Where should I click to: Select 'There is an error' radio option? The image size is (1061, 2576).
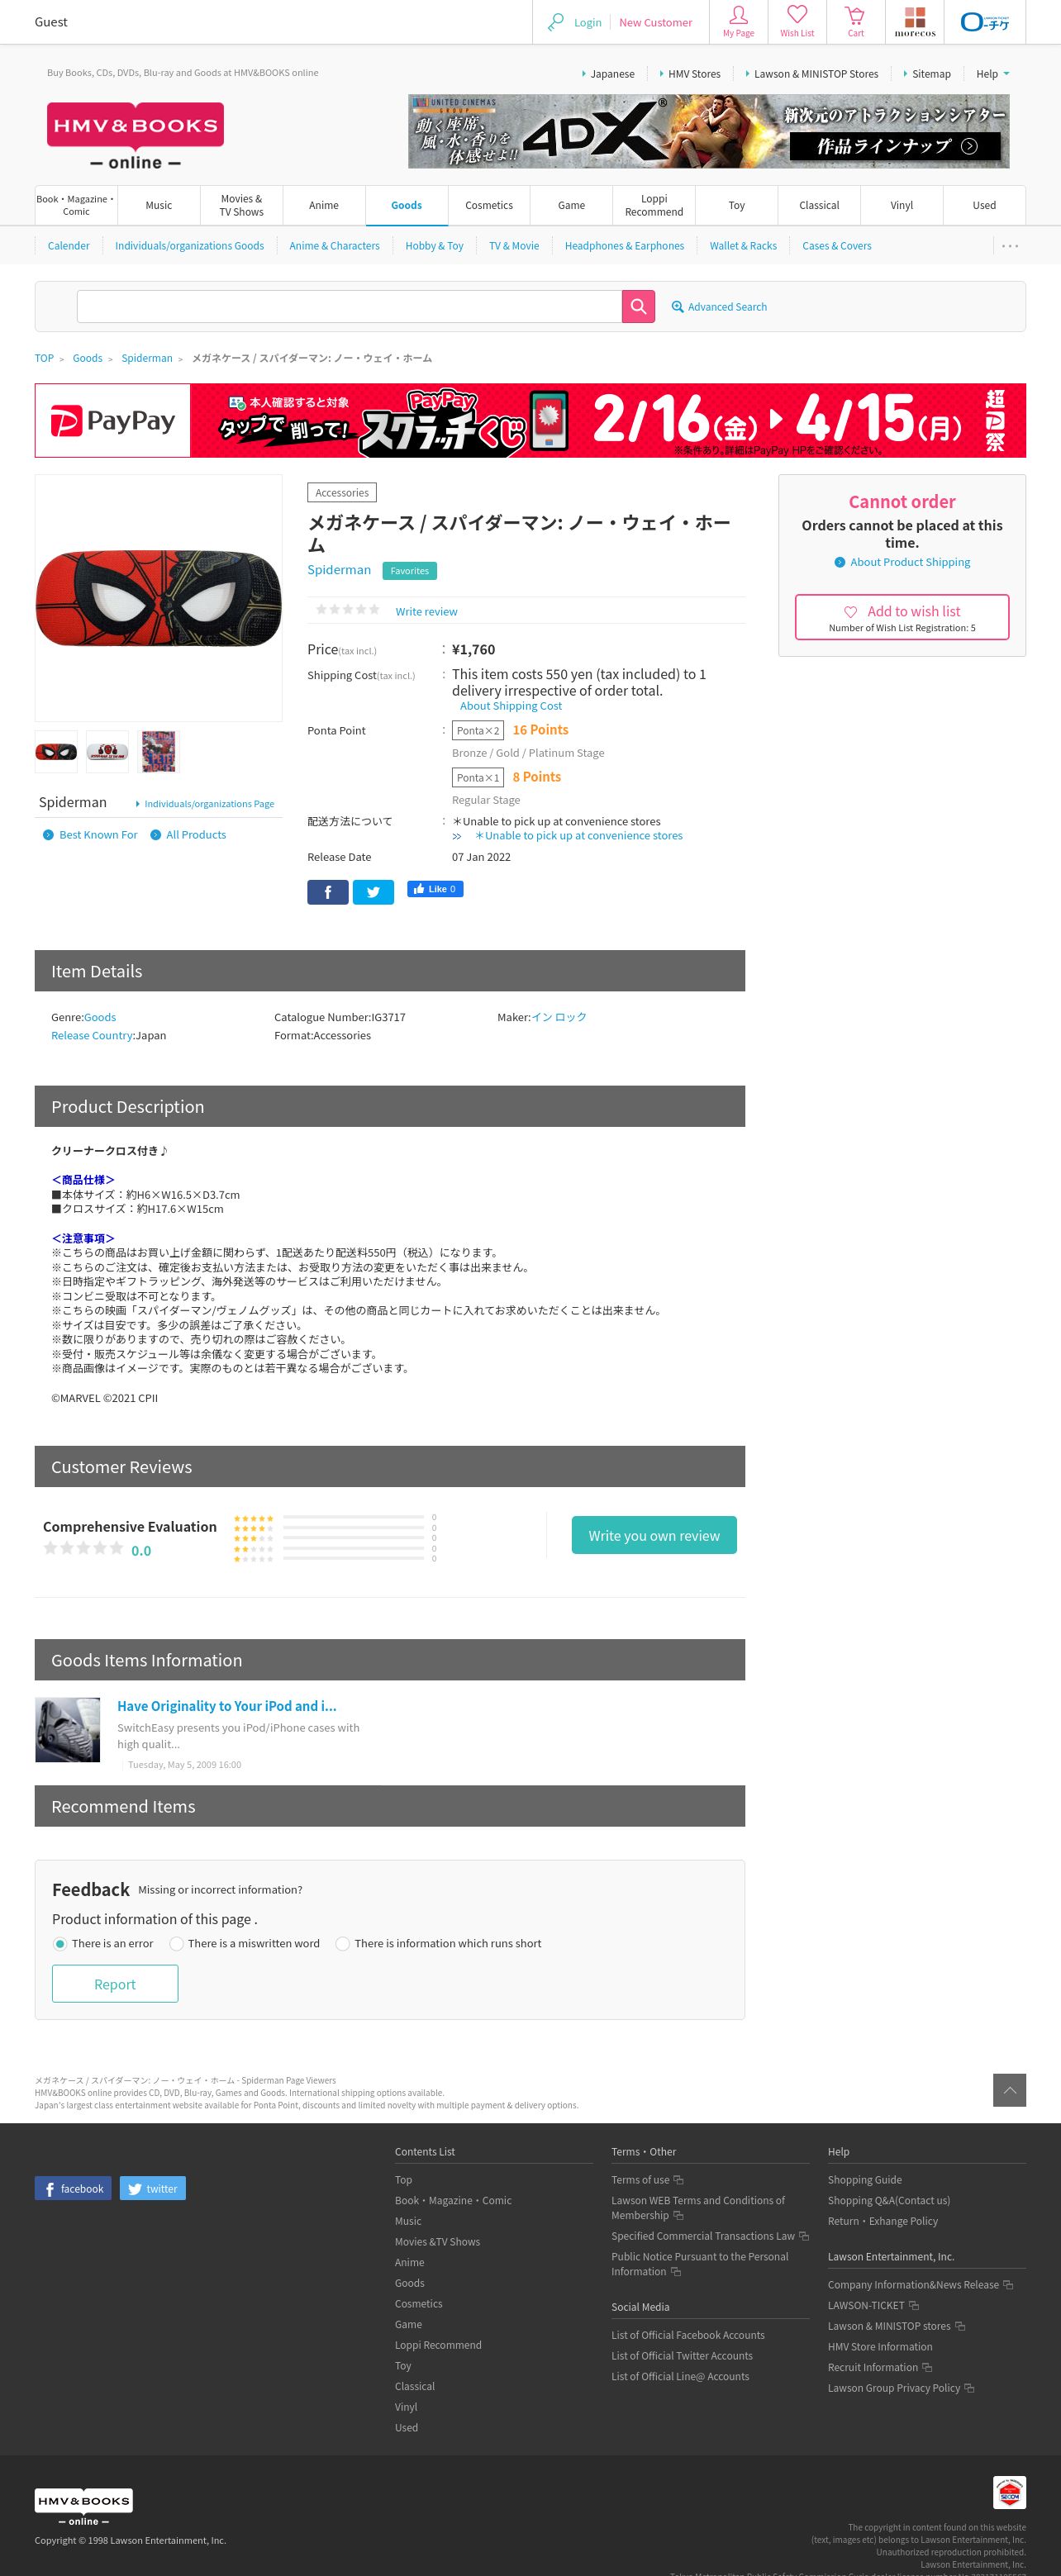pos(60,1943)
